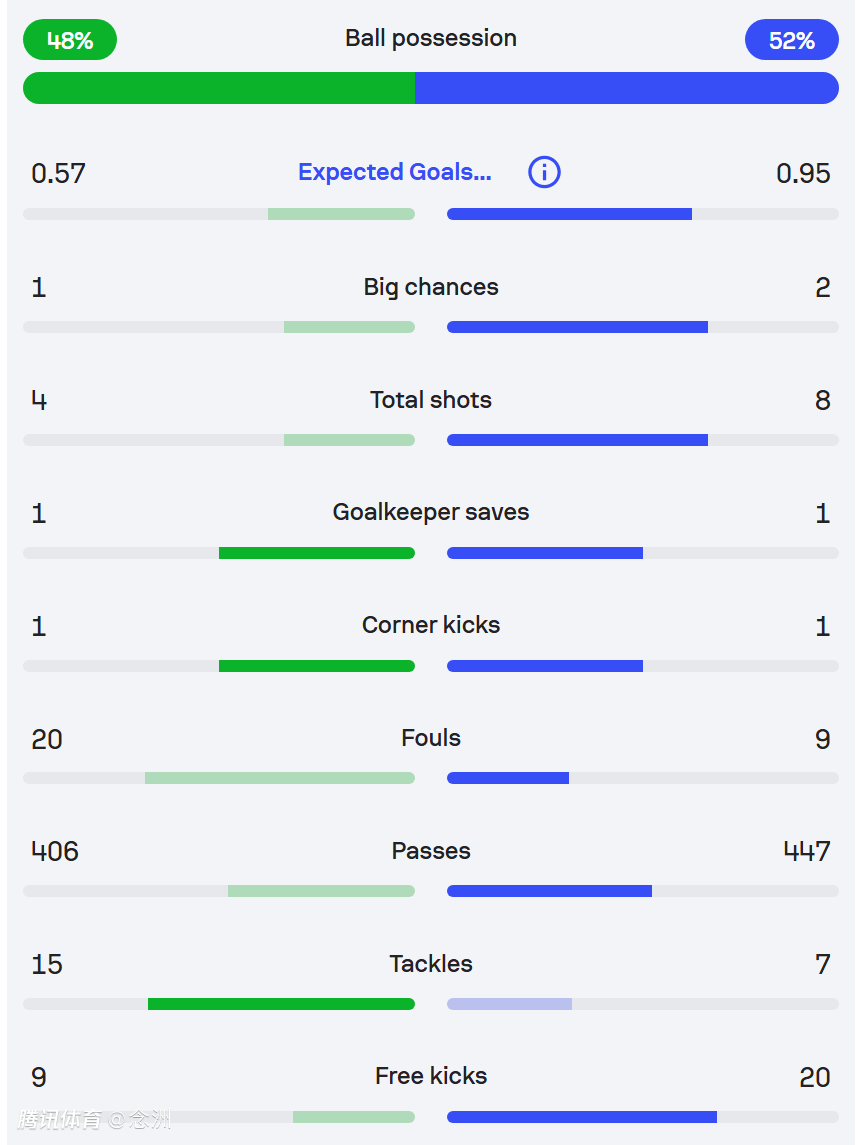
Task: Click the green Tackles bar
Action: click(x=281, y=1004)
